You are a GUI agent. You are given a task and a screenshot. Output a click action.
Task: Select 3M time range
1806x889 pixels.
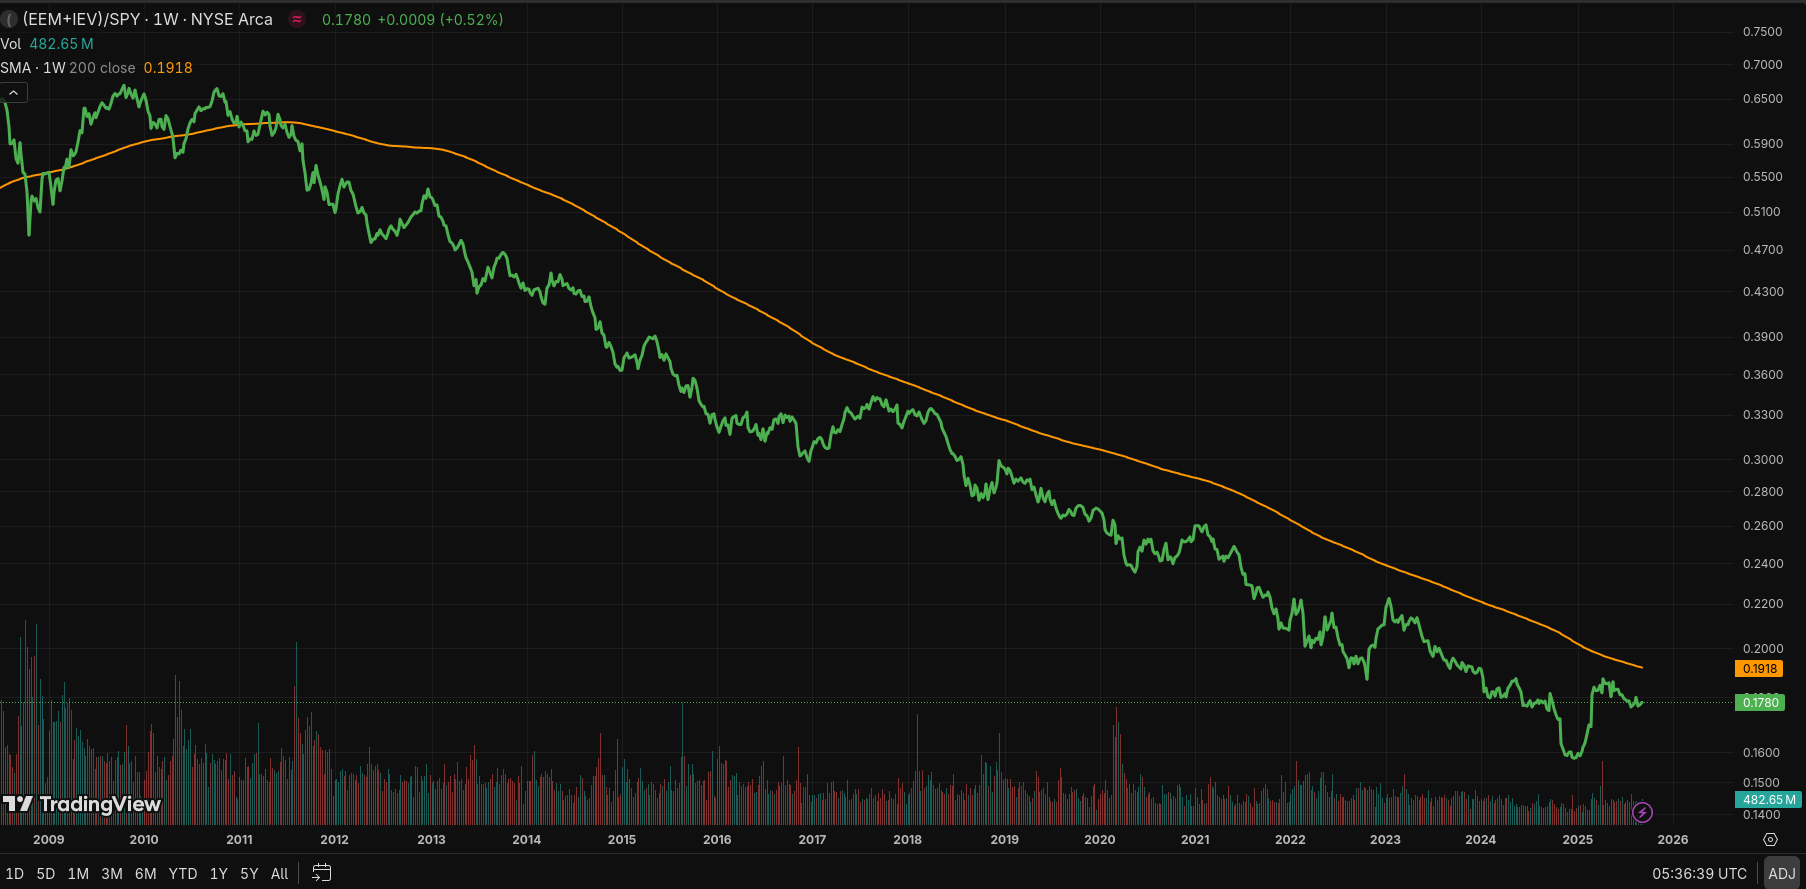(x=112, y=873)
